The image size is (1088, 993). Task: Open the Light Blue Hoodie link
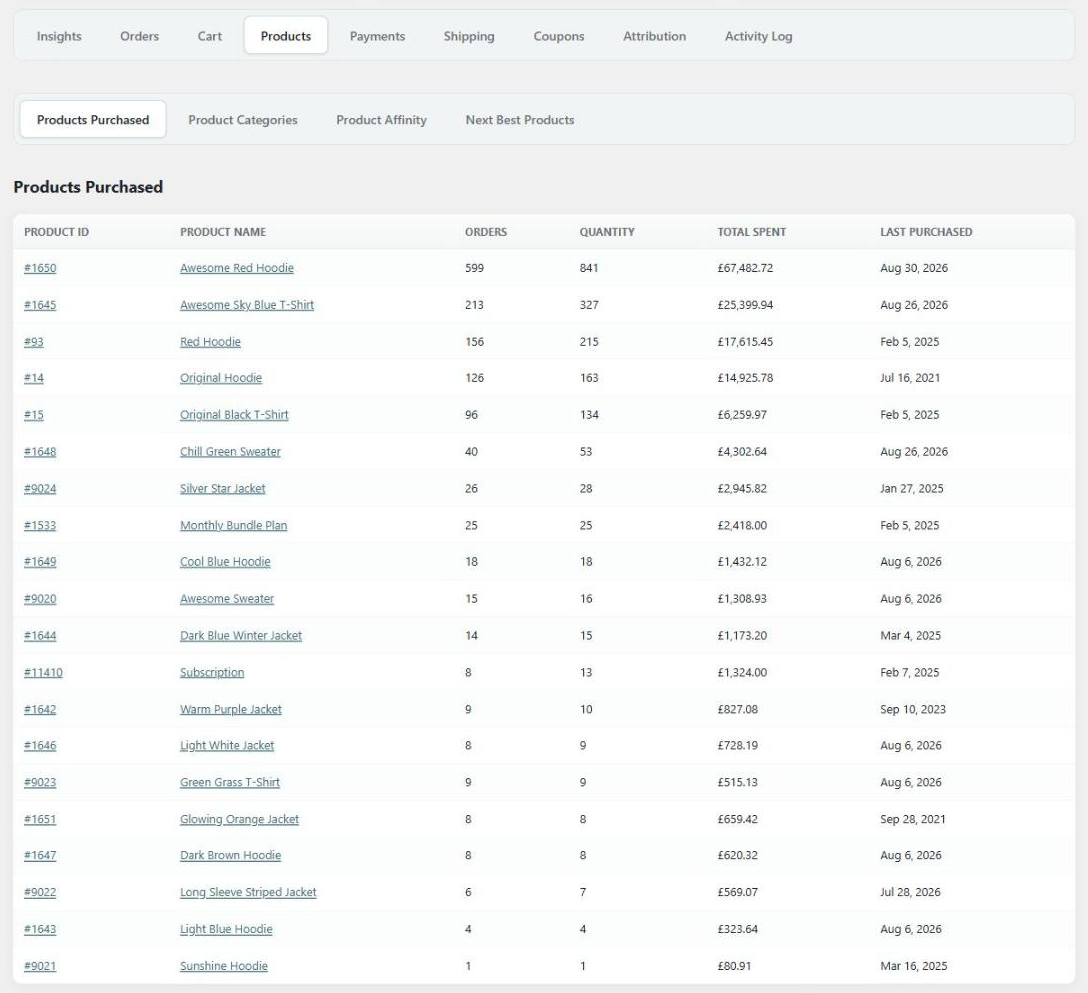226,928
